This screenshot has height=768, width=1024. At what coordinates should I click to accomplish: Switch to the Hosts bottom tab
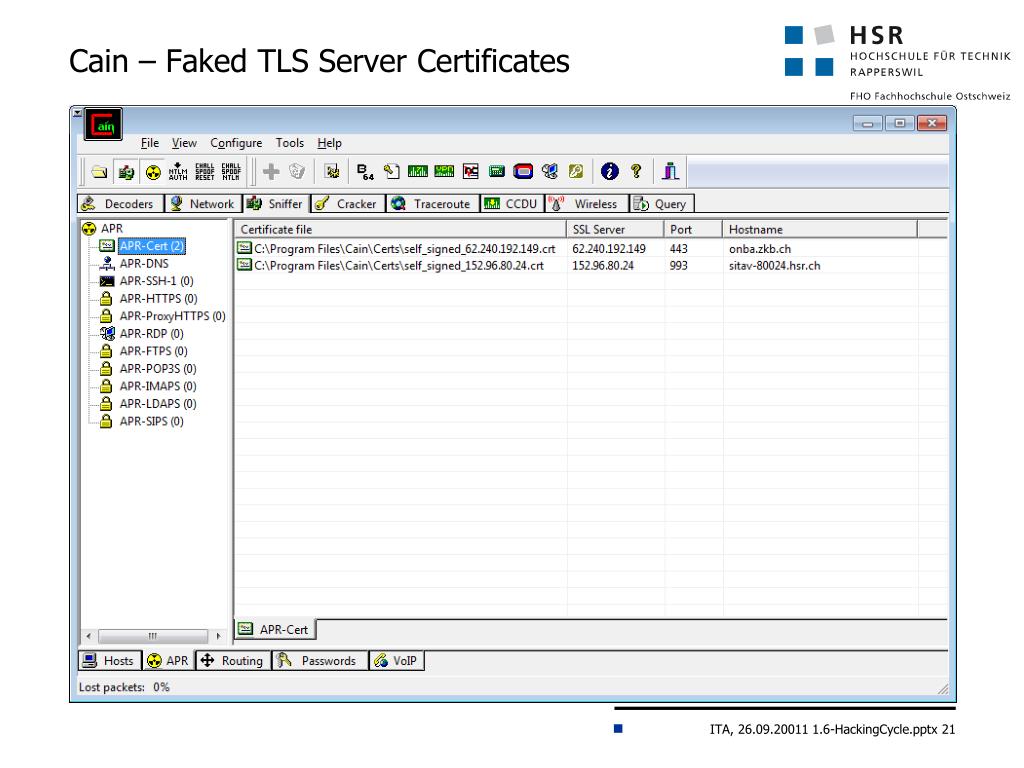(x=110, y=661)
